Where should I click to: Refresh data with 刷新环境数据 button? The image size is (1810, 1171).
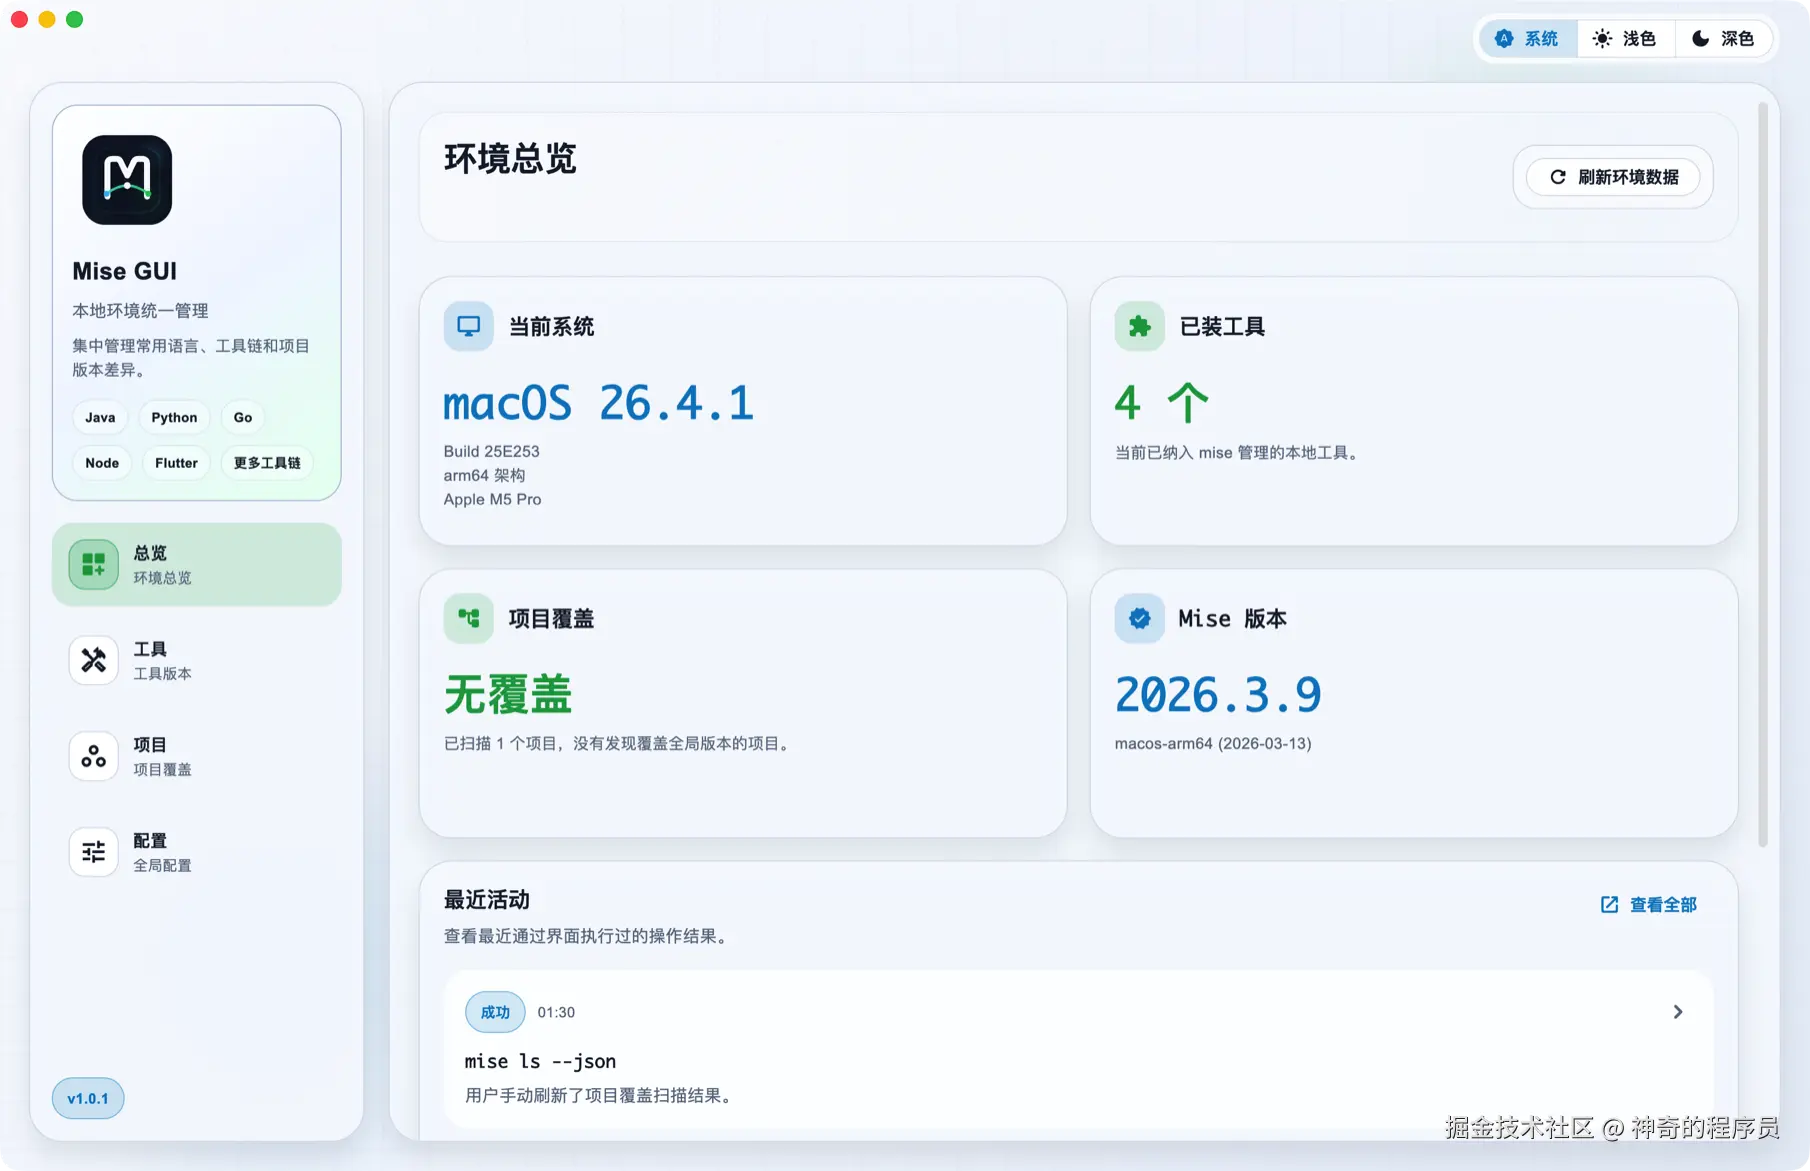pyautogui.click(x=1613, y=177)
